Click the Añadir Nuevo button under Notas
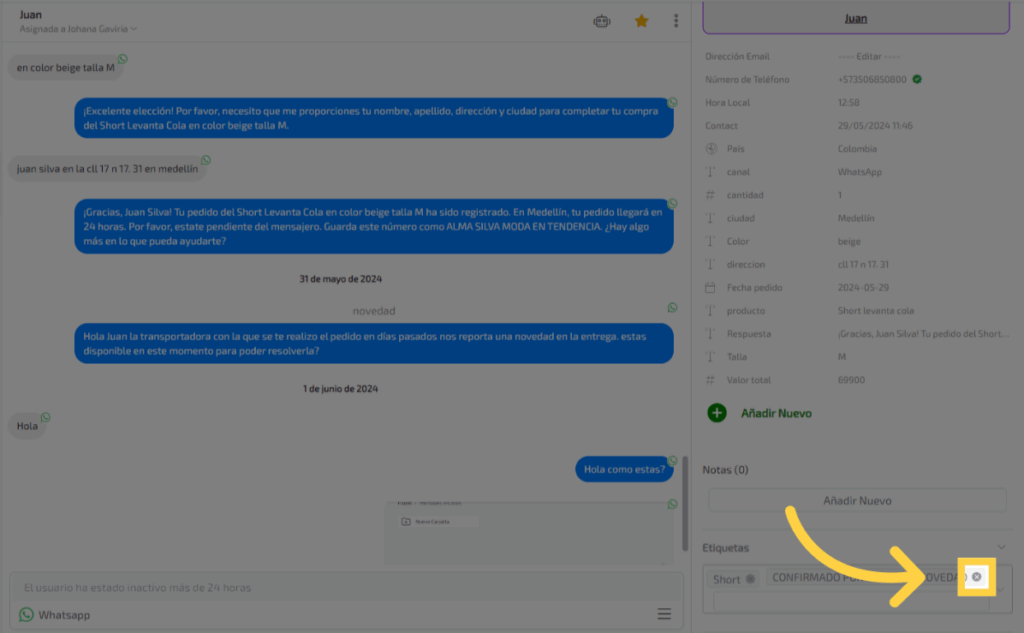1024x633 pixels. (857, 500)
